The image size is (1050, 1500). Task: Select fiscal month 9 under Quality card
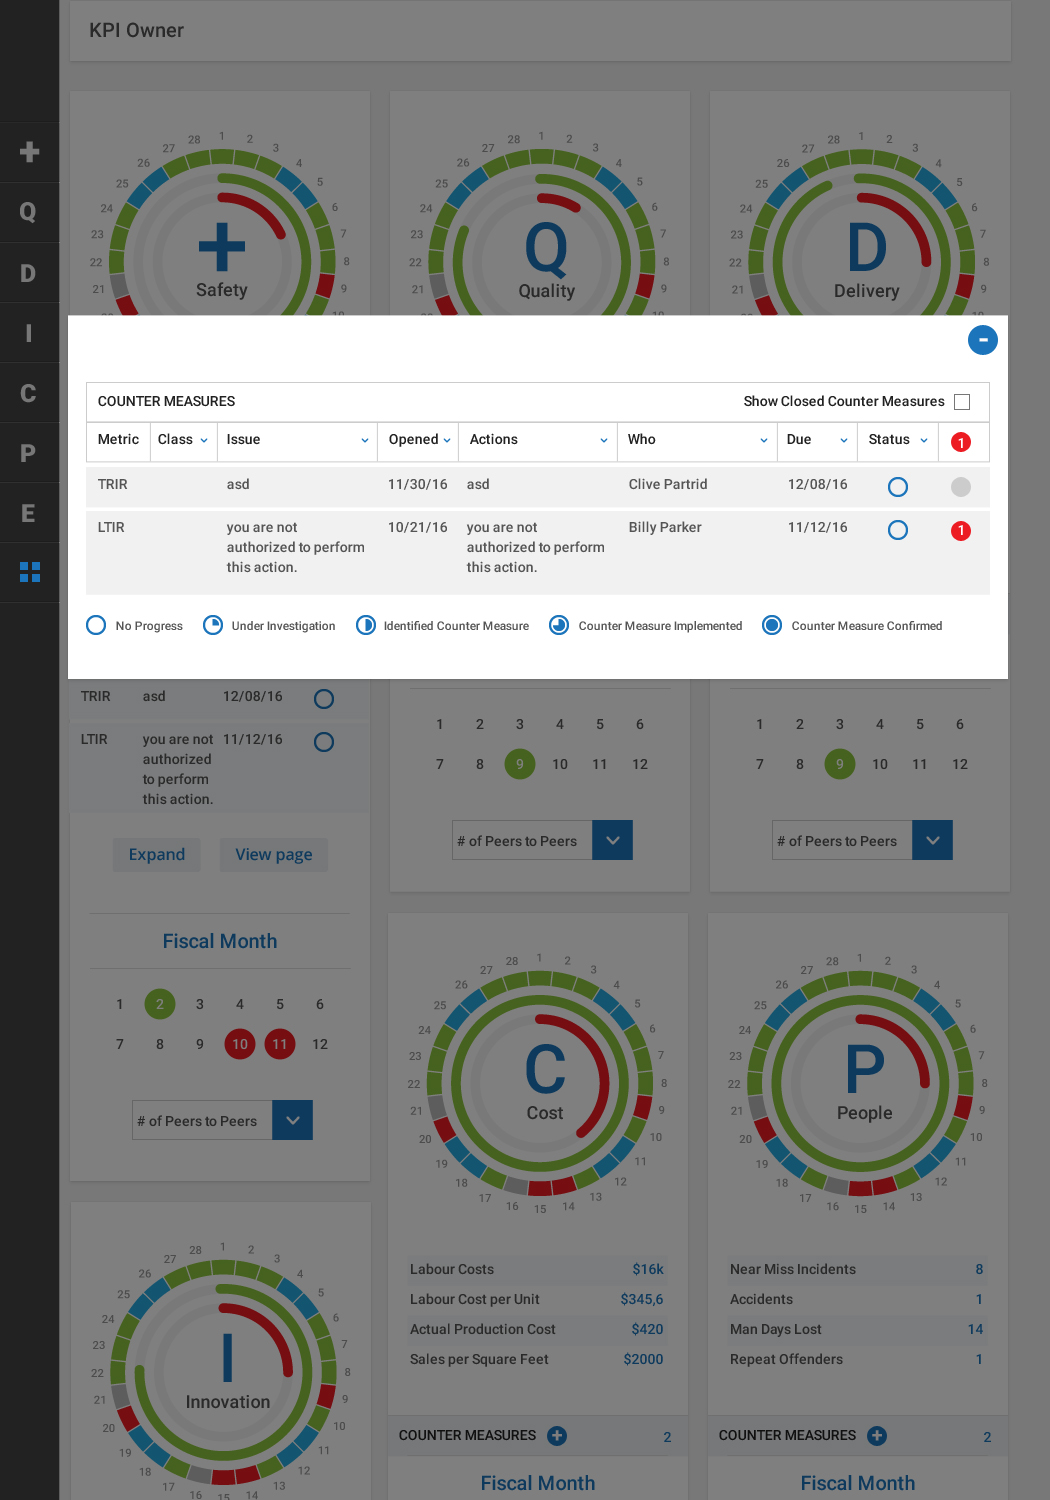[520, 764]
